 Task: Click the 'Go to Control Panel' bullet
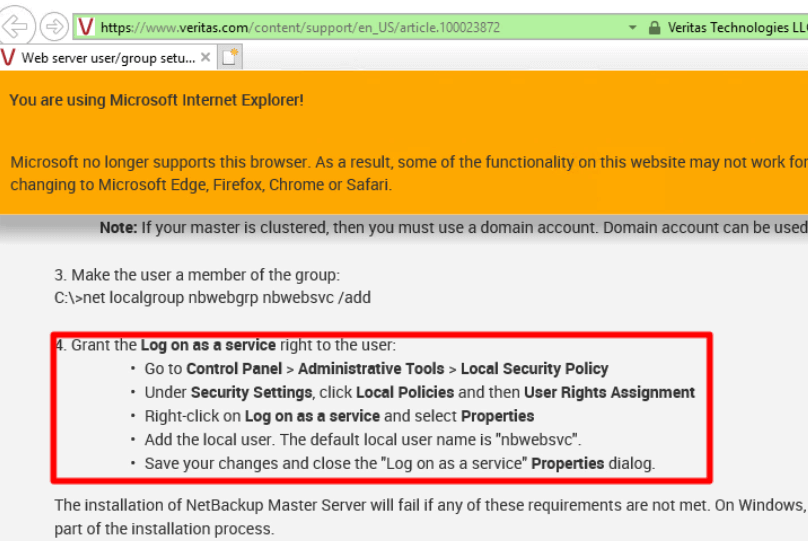tap(376, 368)
